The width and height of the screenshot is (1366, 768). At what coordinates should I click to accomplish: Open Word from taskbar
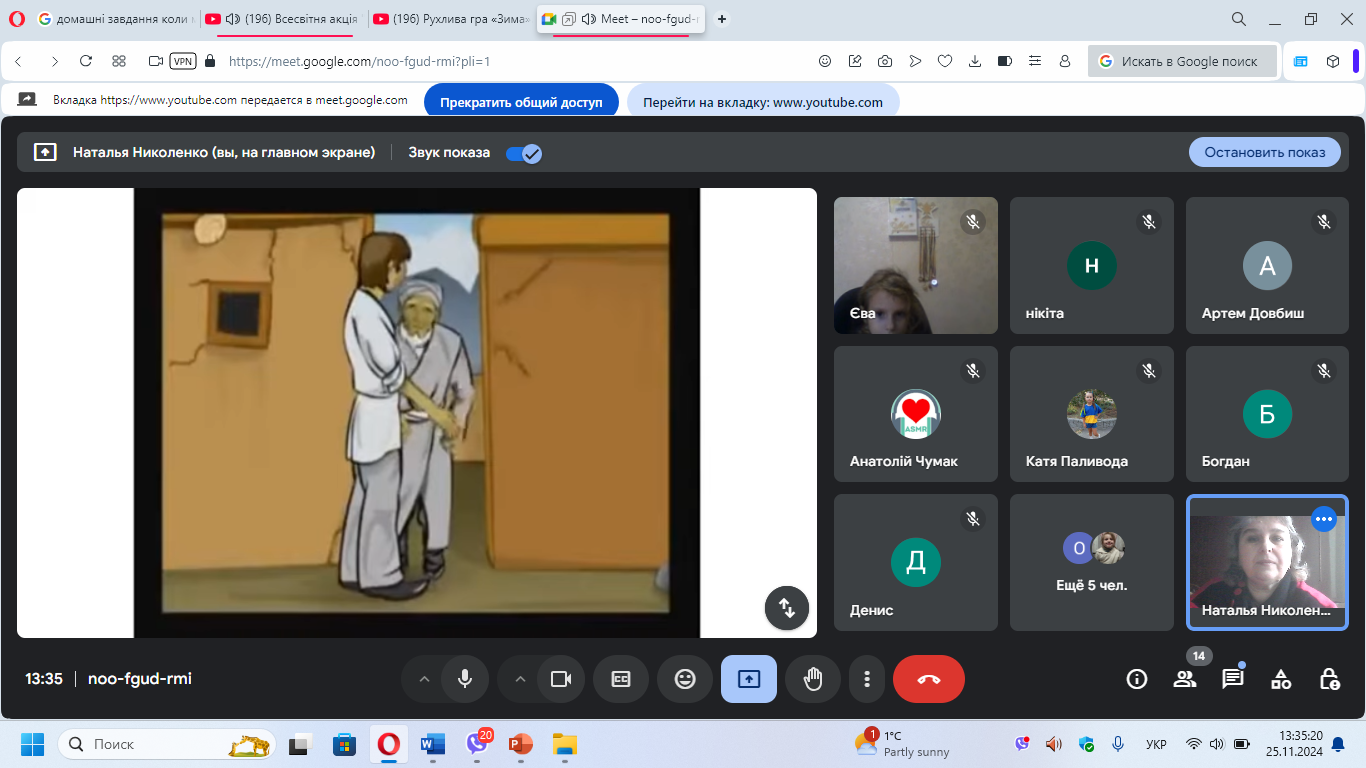pyautogui.click(x=433, y=744)
